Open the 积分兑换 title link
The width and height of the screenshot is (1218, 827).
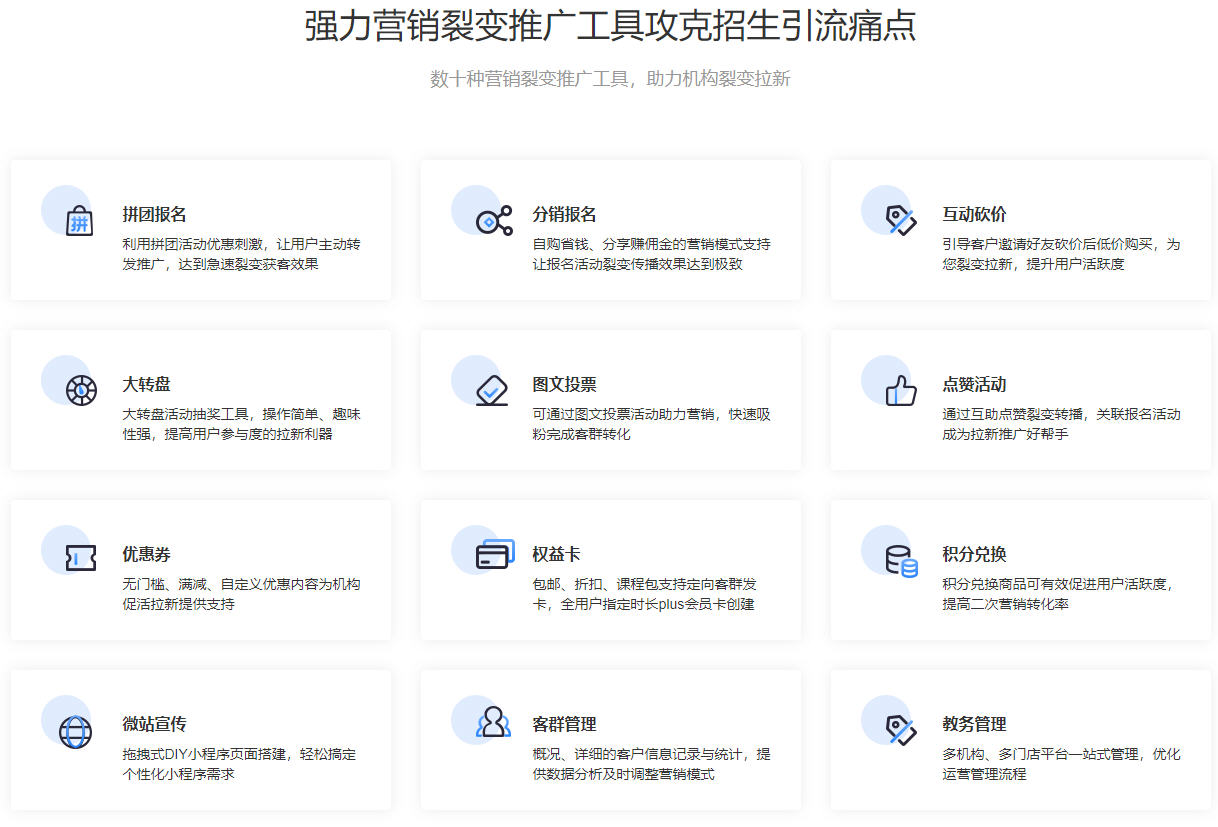[x=974, y=555]
